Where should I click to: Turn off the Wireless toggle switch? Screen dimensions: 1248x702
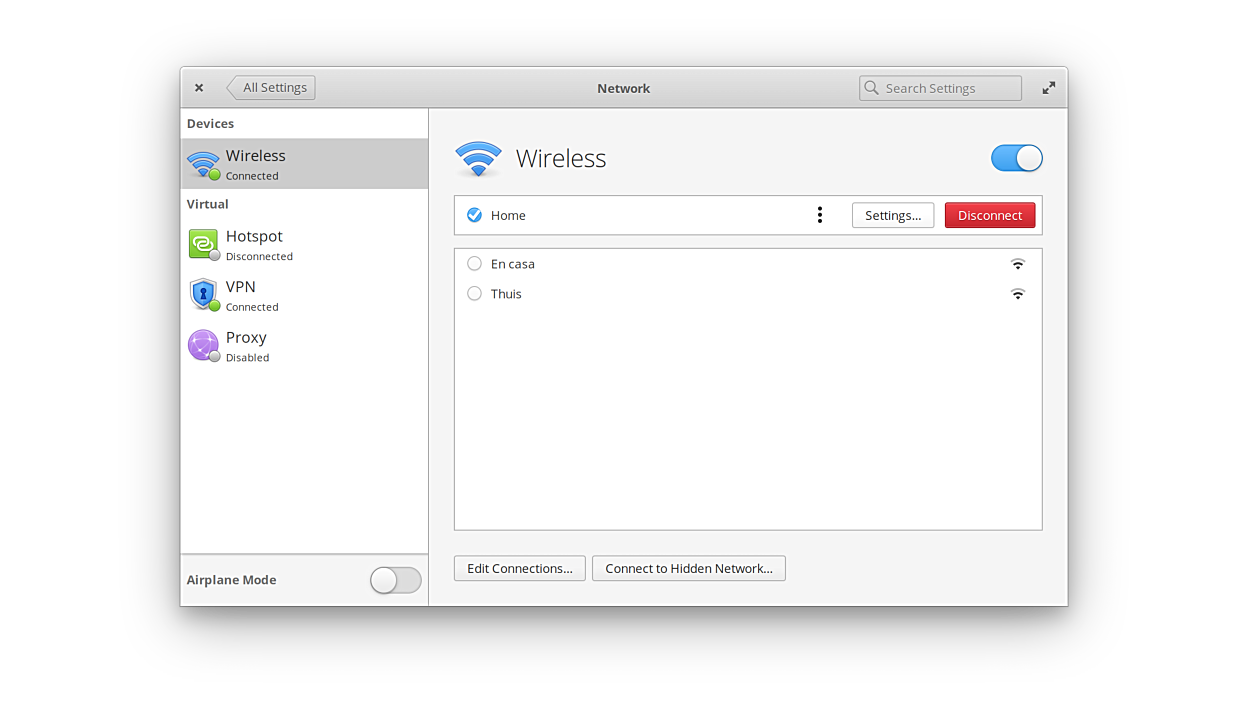pyautogui.click(x=1016, y=158)
